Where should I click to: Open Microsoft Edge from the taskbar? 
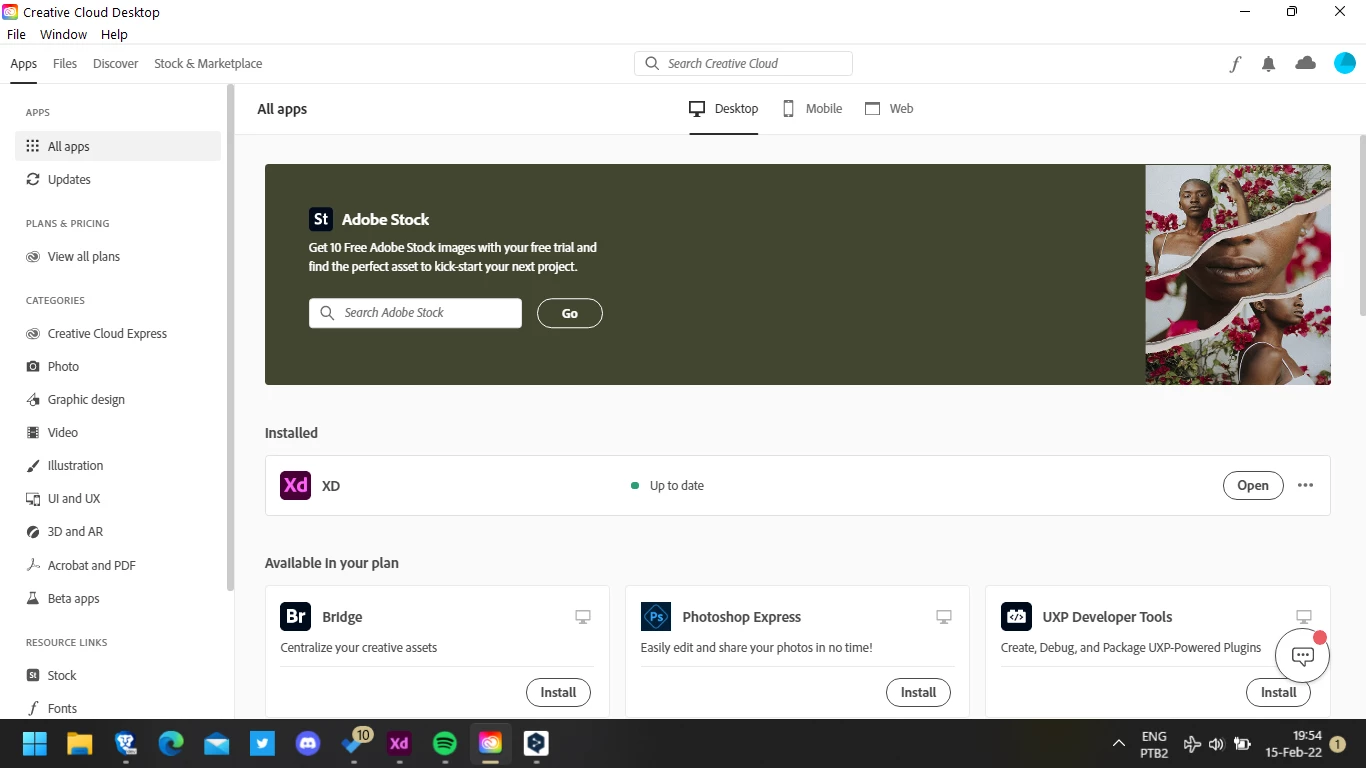pyautogui.click(x=171, y=743)
